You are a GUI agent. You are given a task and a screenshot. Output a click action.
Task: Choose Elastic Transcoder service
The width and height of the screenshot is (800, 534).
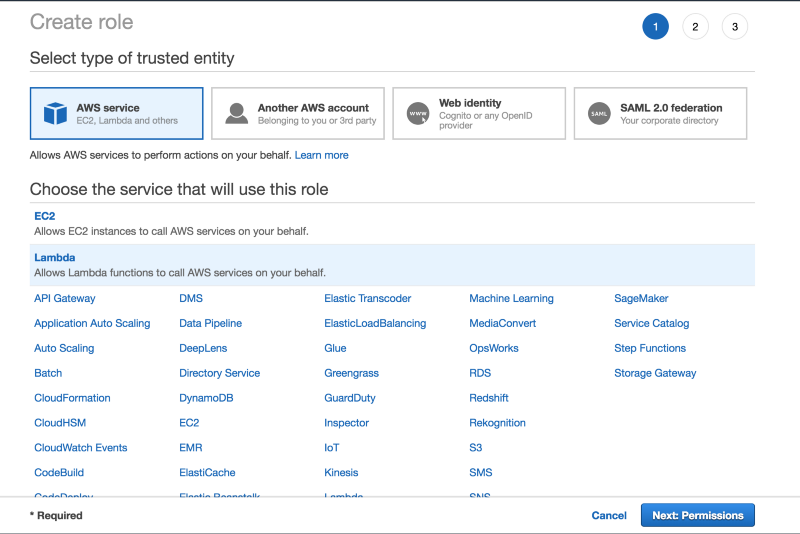368,298
